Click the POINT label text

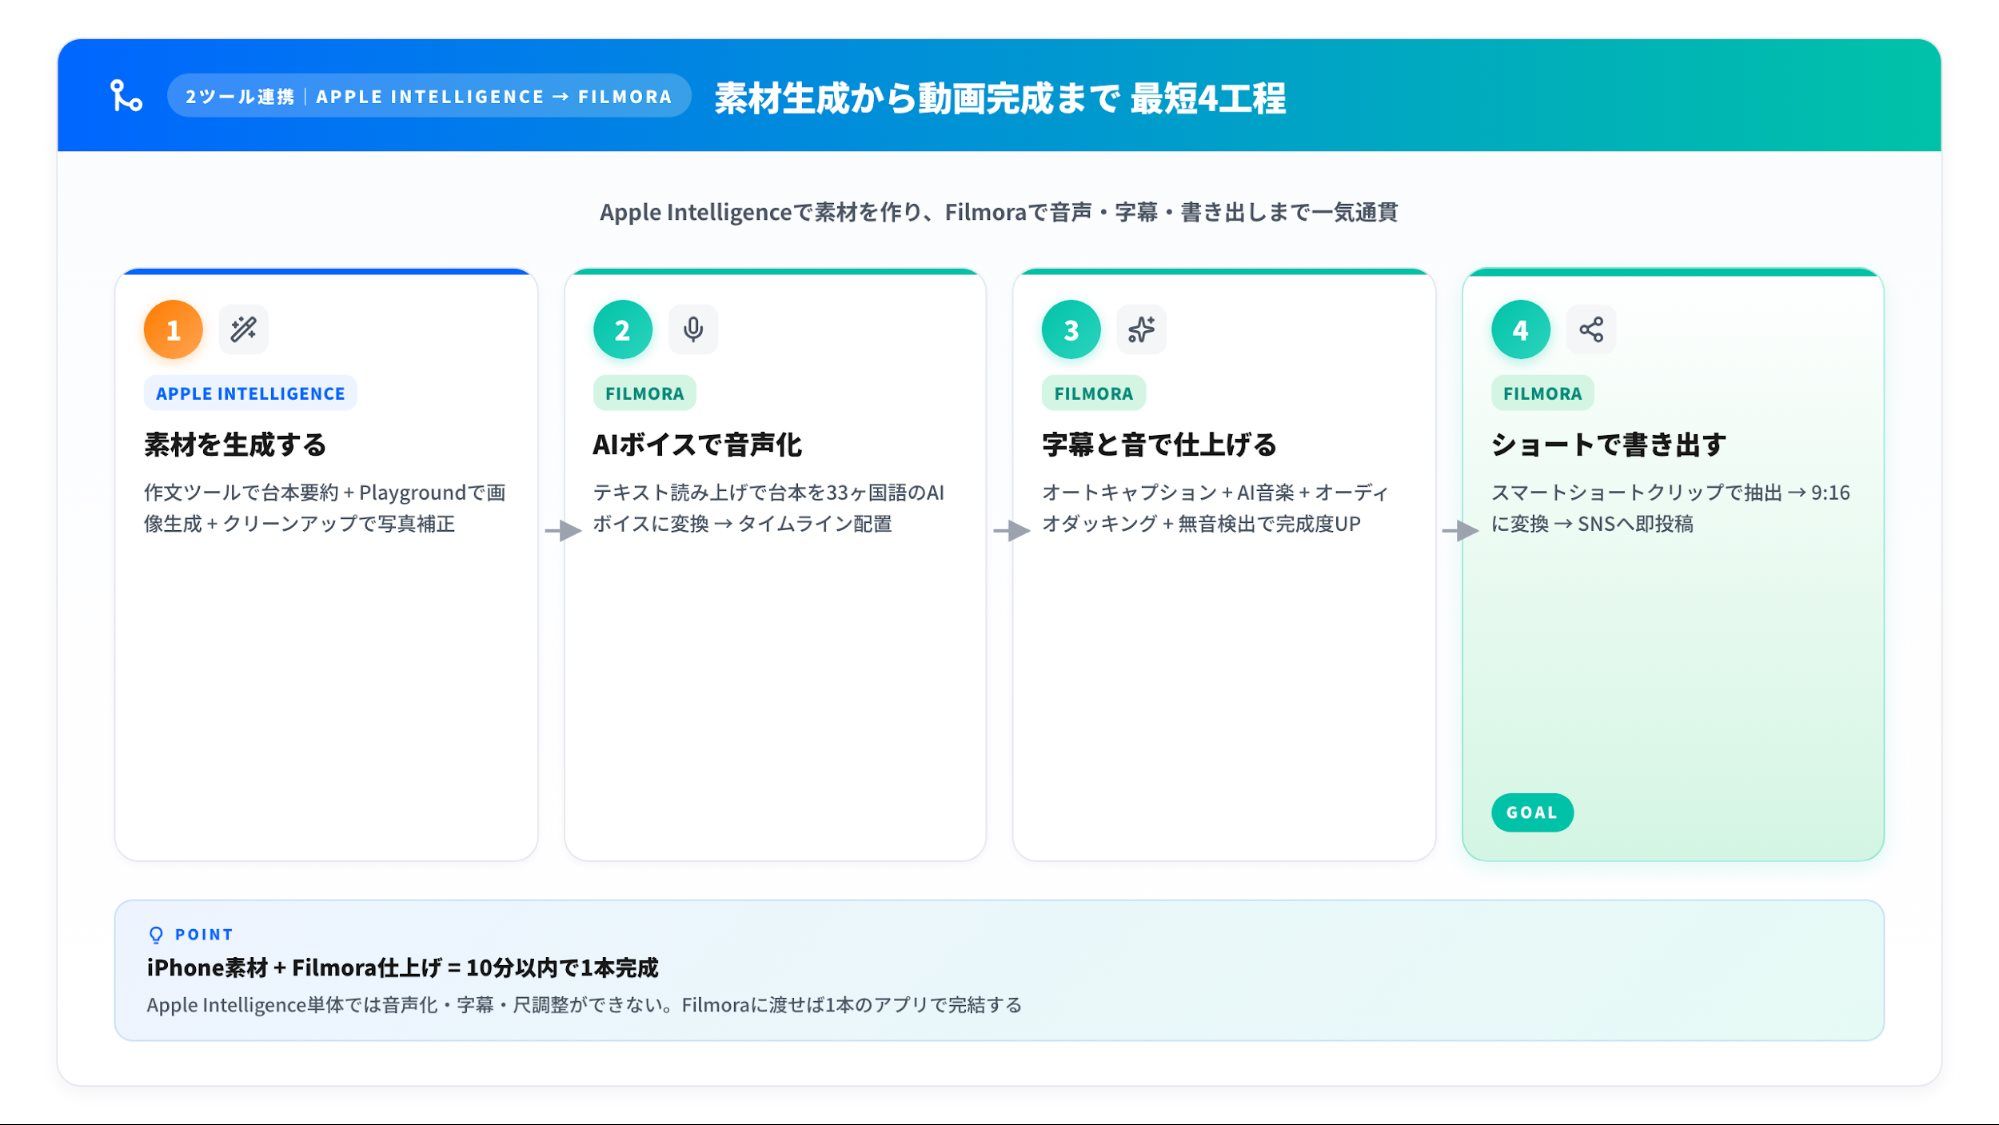tap(204, 934)
